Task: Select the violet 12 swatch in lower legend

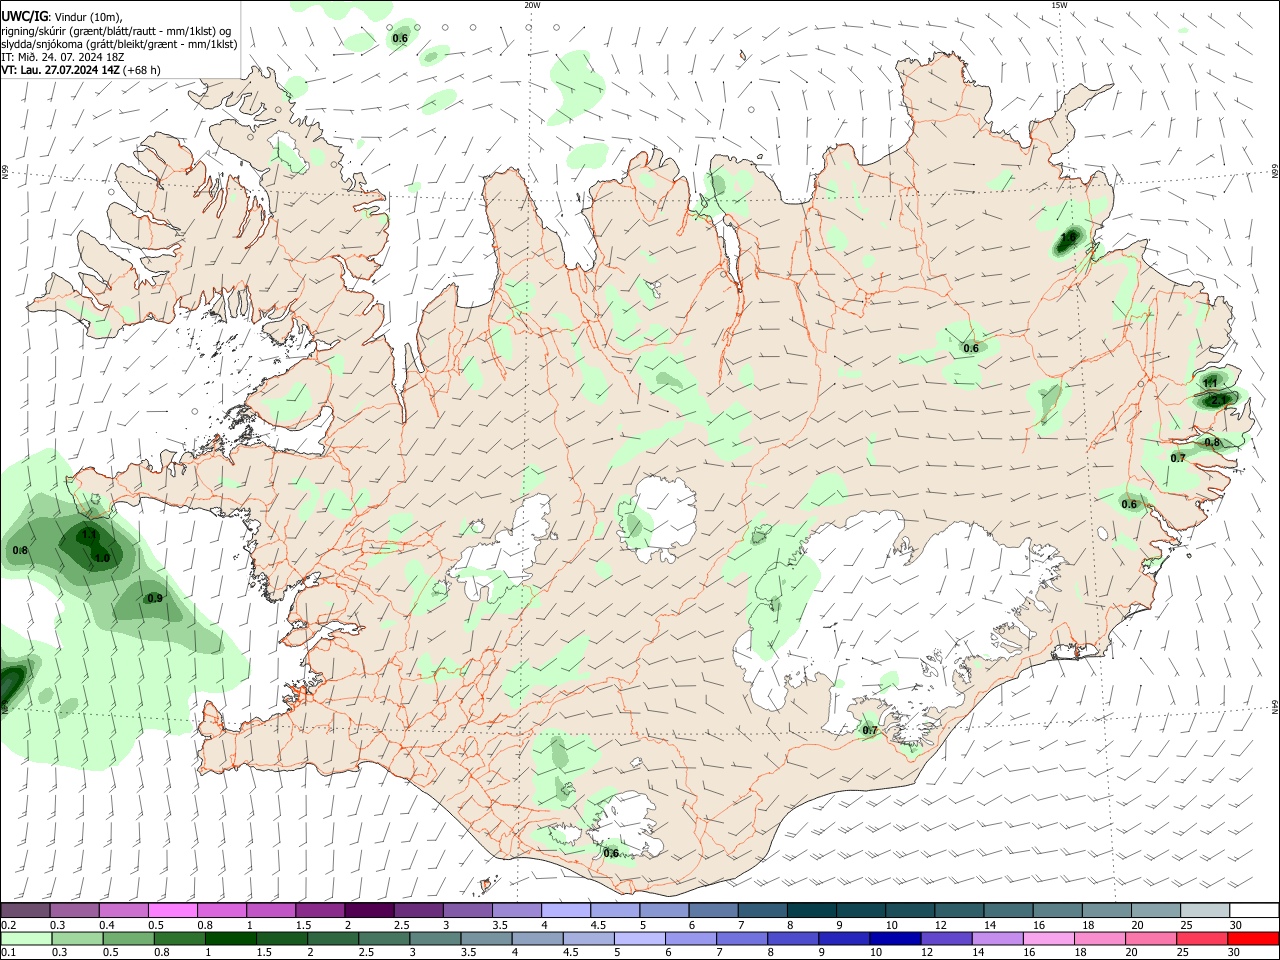Action: click(x=946, y=938)
